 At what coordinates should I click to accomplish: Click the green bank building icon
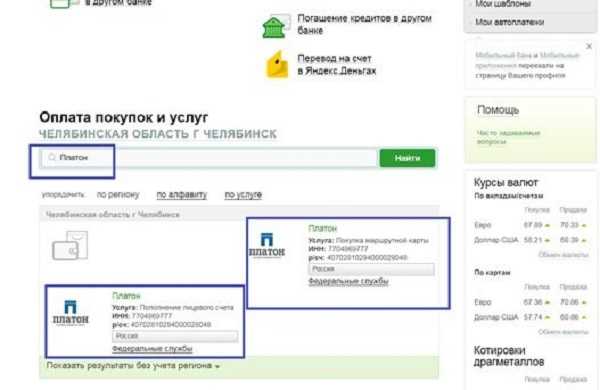274,27
